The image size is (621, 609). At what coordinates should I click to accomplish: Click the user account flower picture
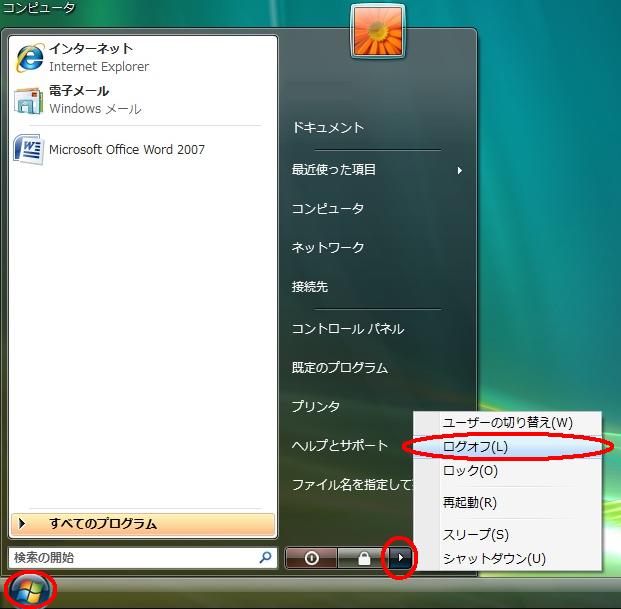pyautogui.click(x=377, y=31)
